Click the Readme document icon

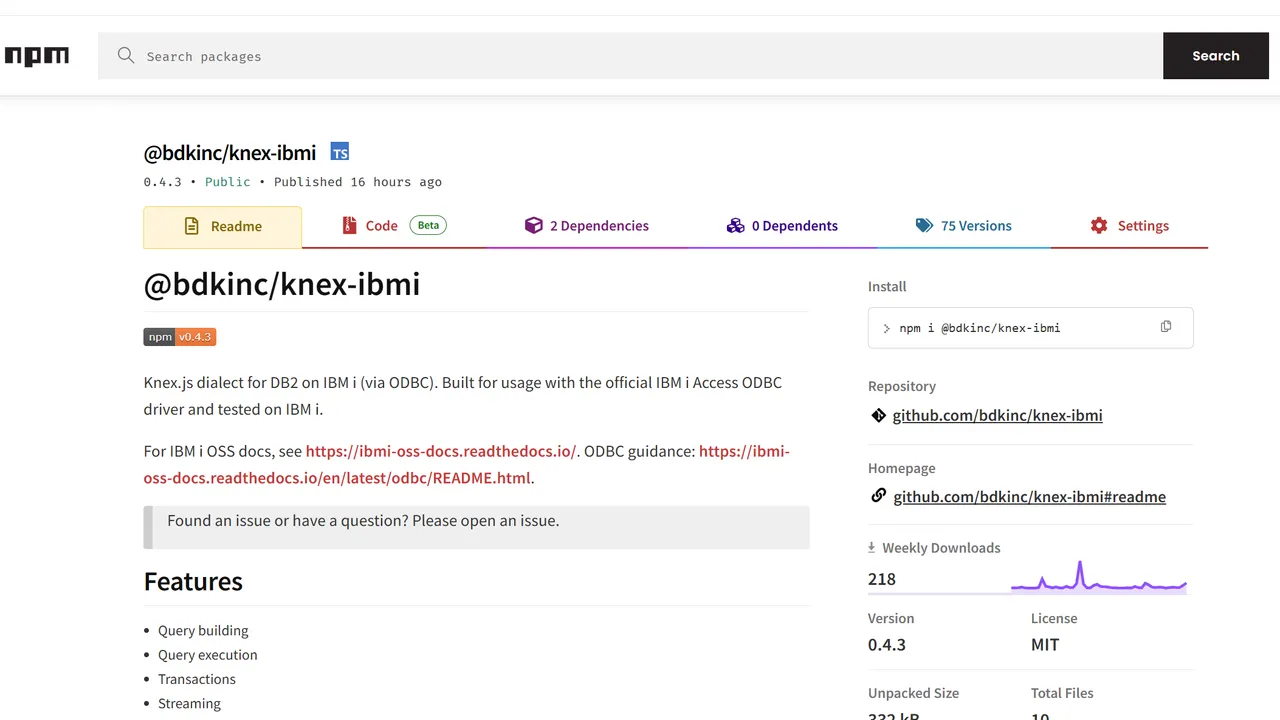click(x=192, y=227)
